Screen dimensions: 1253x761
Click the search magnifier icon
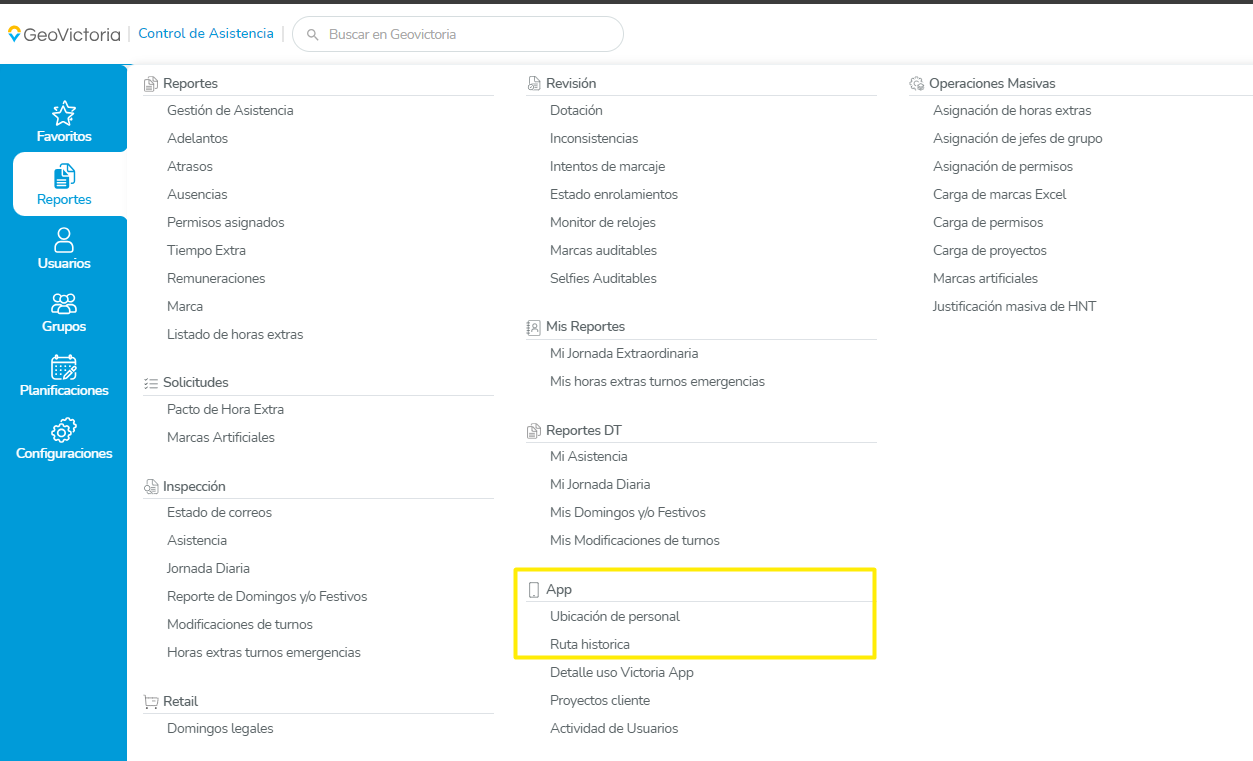pyautogui.click(x=312, y=35)
